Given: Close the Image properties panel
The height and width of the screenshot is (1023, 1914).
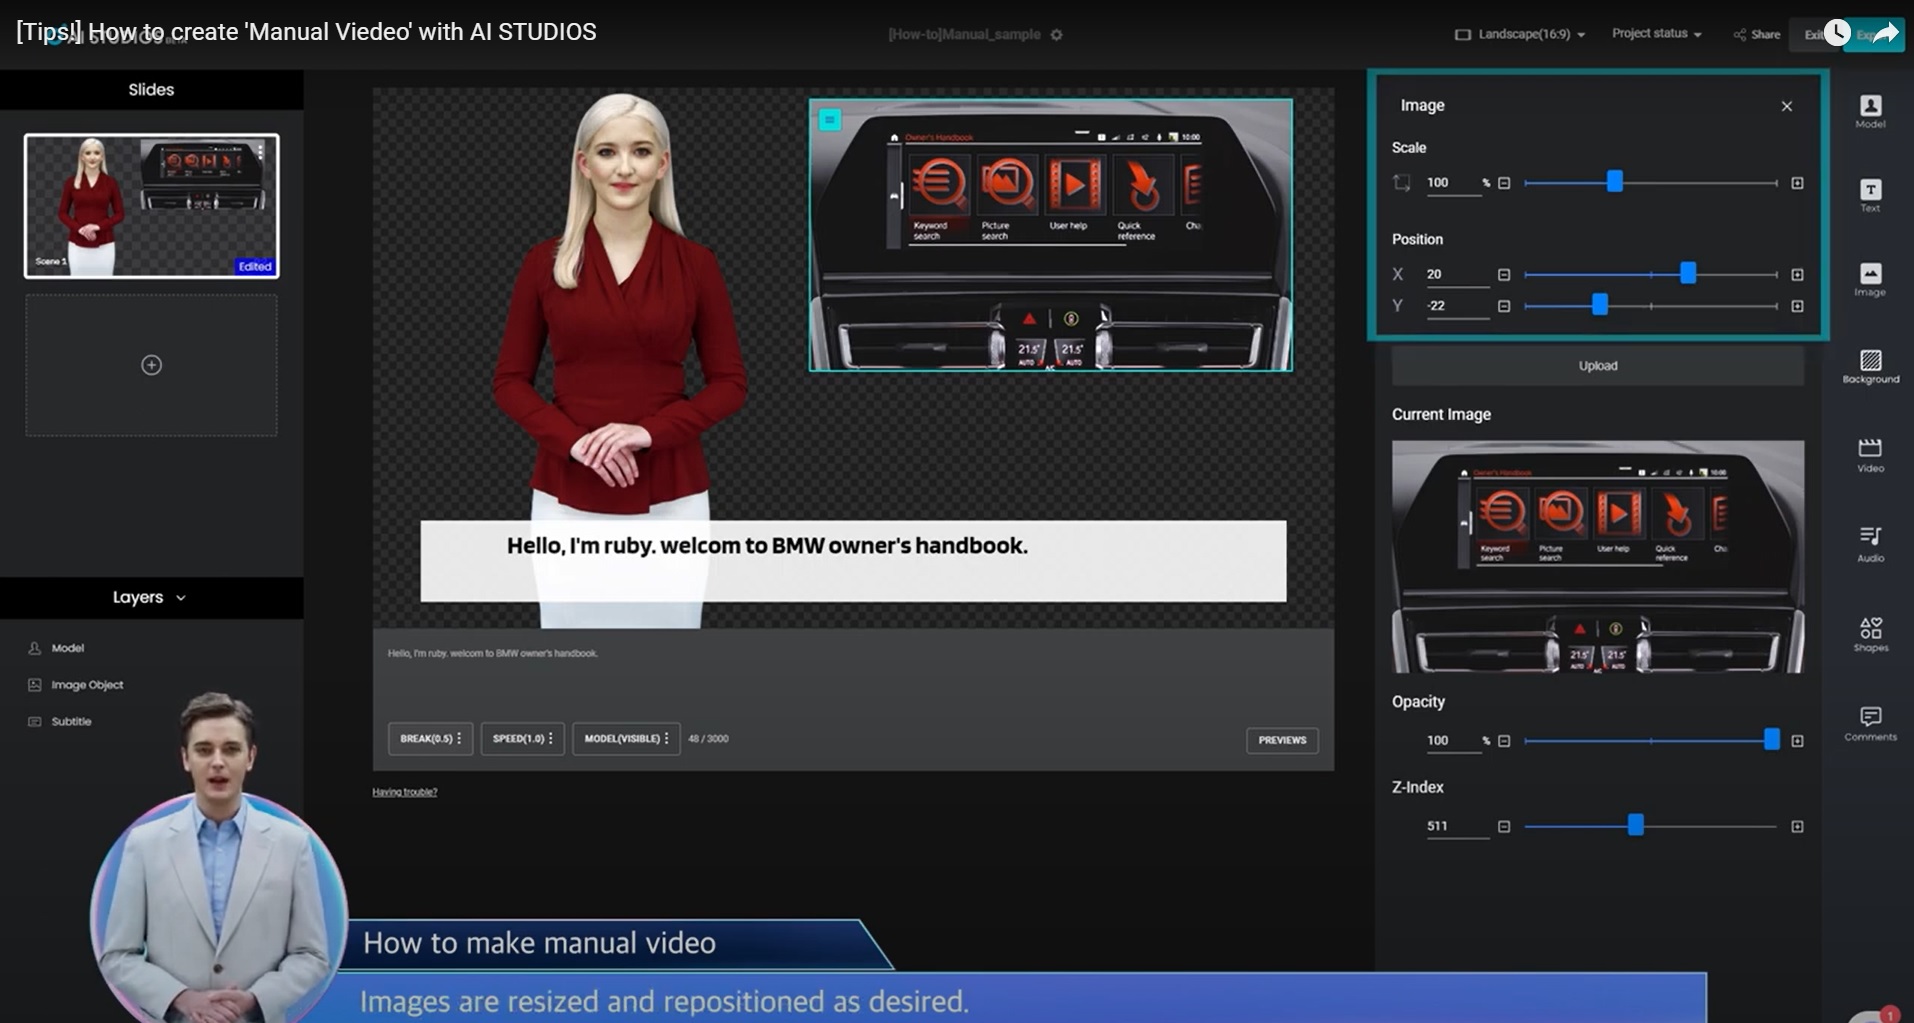Looking at the screenshot, I should [x=1786, y=106].
